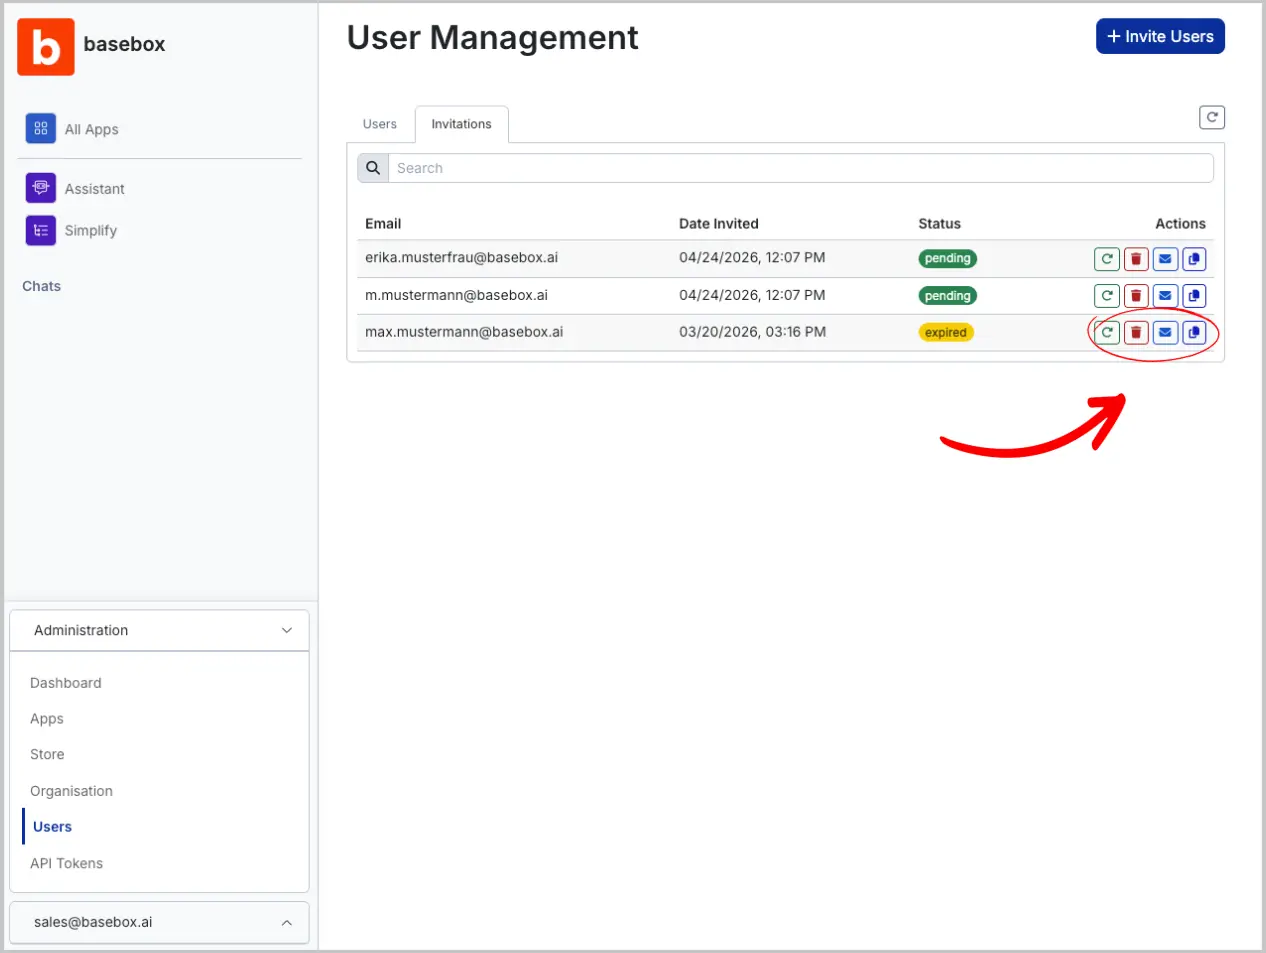The image size is (1266, 953).
Task: Refresh the invitations table
Action: pos(1211,118)
